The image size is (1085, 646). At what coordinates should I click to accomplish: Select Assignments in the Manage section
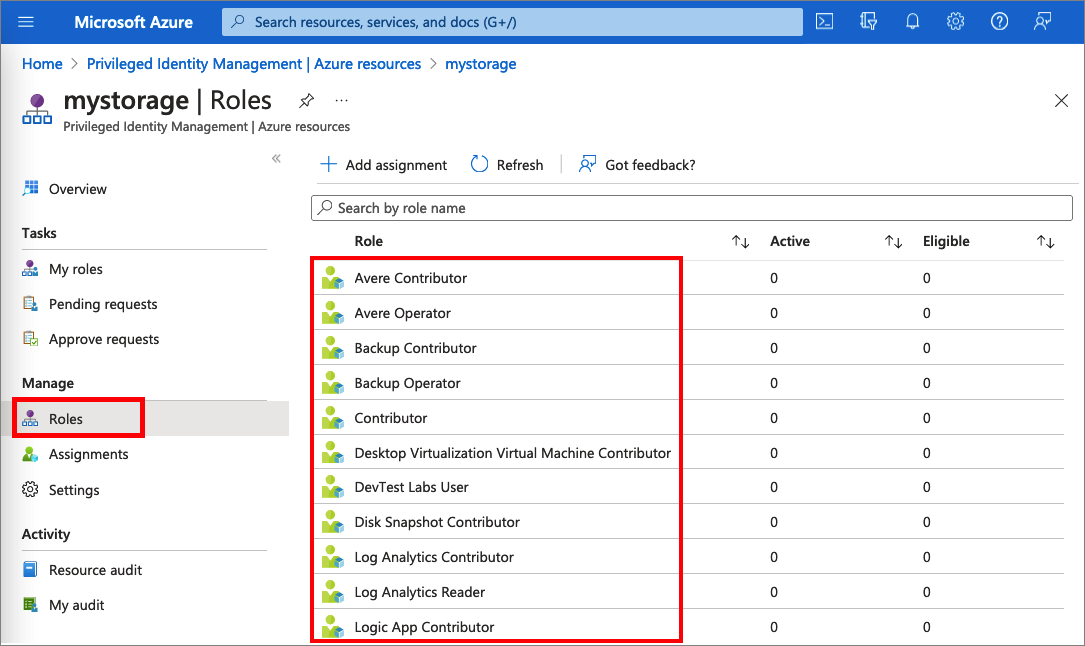[x=88, y=453]
